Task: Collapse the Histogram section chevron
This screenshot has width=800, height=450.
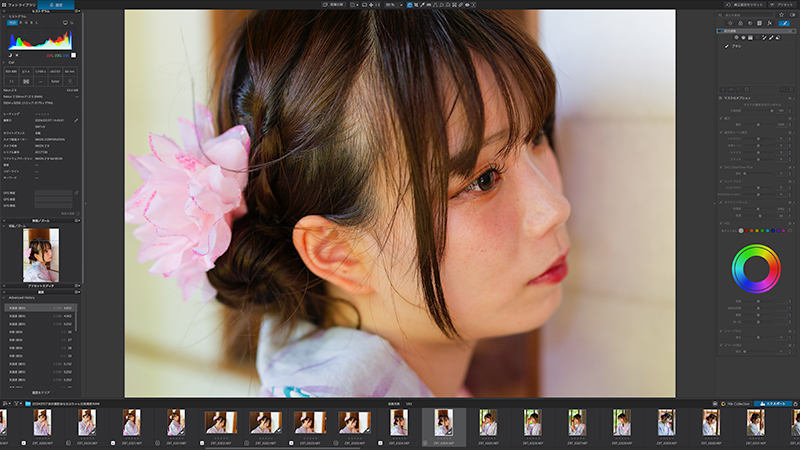Action: point(4,16)
